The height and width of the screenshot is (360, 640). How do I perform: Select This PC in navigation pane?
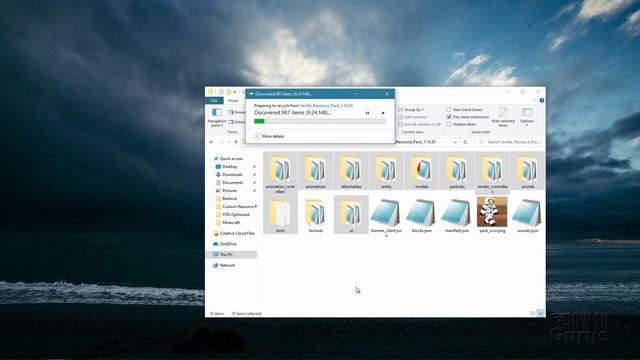[x=231, y=254]
